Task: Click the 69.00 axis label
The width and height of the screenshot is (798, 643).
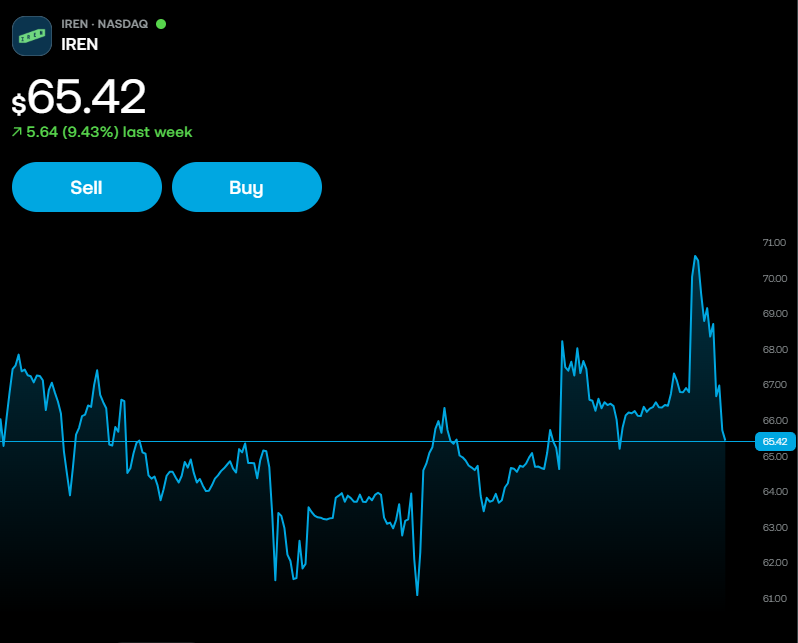Action: tap(775, 314)
